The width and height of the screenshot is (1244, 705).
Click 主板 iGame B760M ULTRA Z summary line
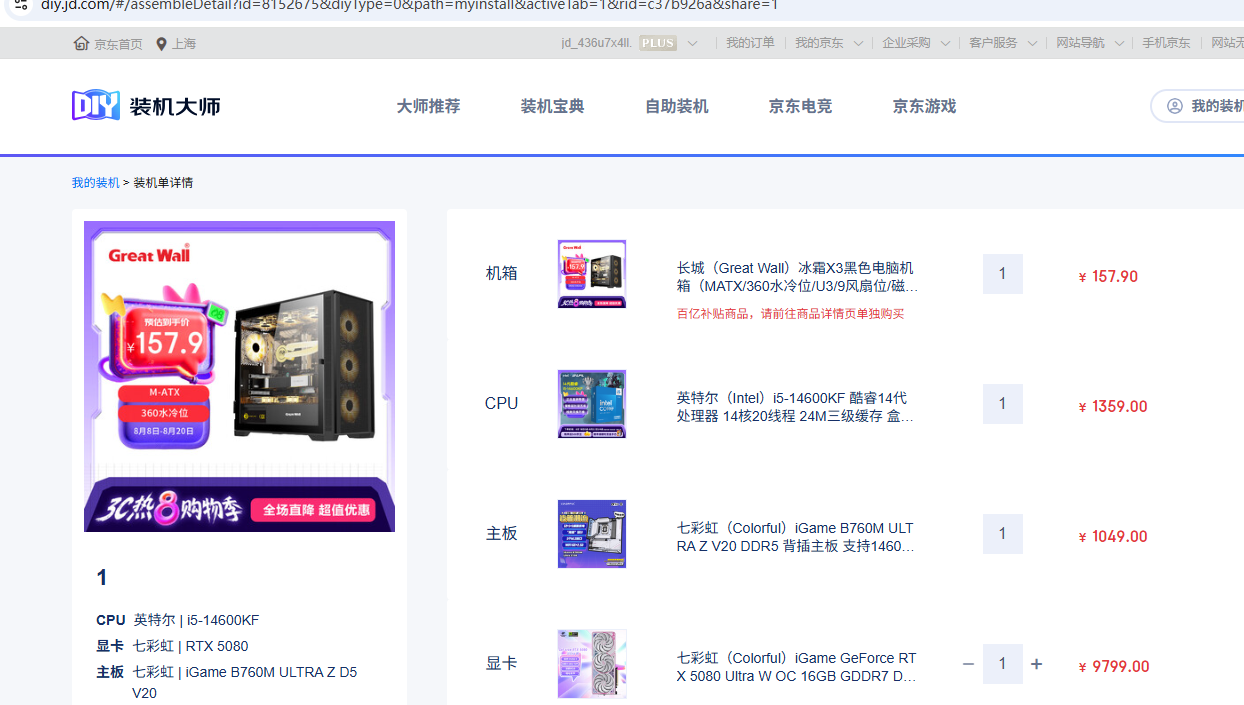[x=227, y=682]
